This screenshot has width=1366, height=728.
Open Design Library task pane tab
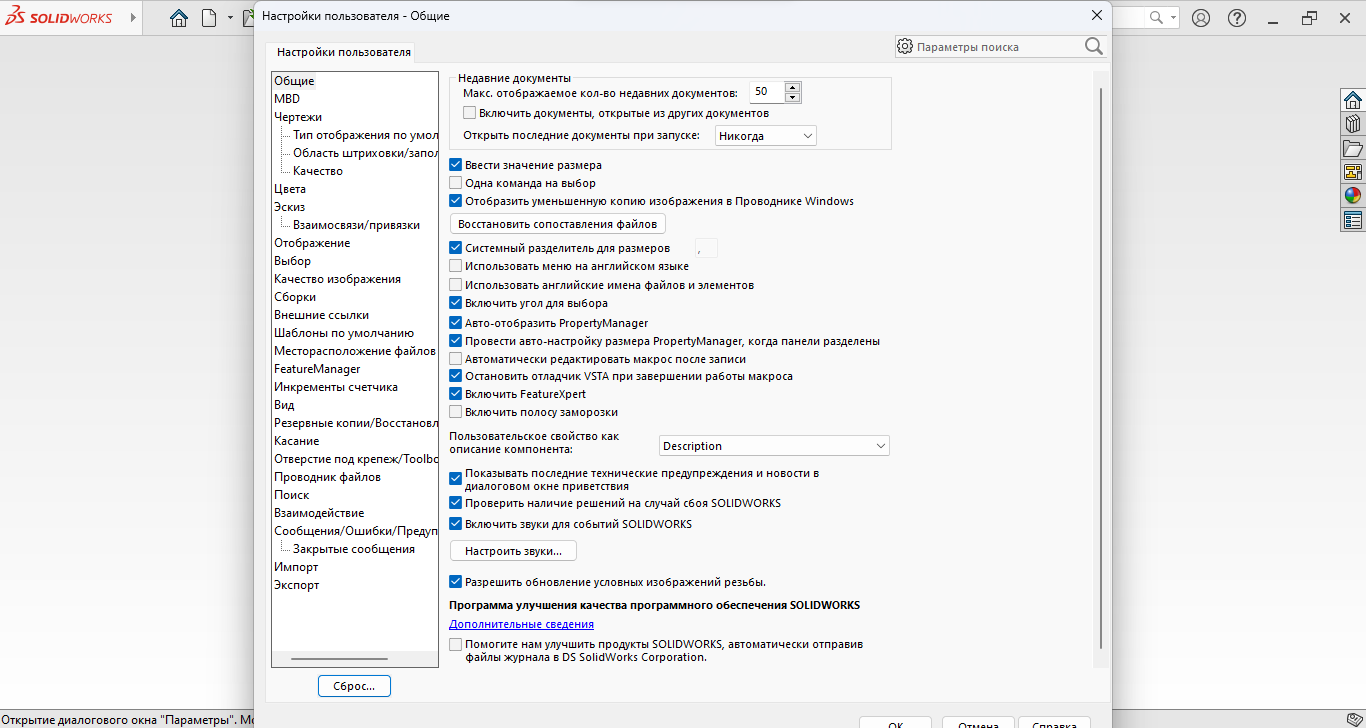tap(1353, 124)
